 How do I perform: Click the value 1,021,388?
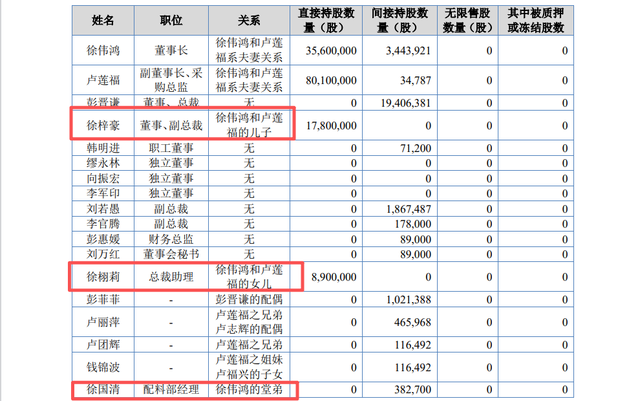[409, 300]
